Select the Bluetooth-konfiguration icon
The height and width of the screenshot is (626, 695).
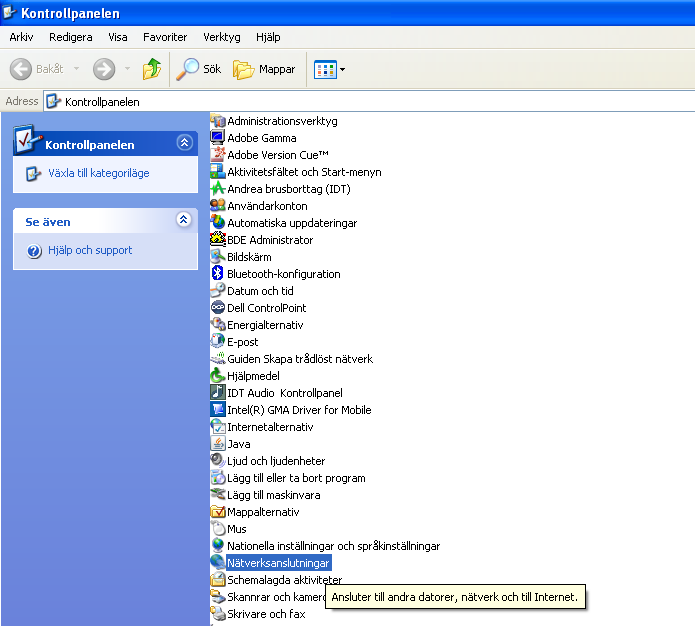(x=218, y=274)
